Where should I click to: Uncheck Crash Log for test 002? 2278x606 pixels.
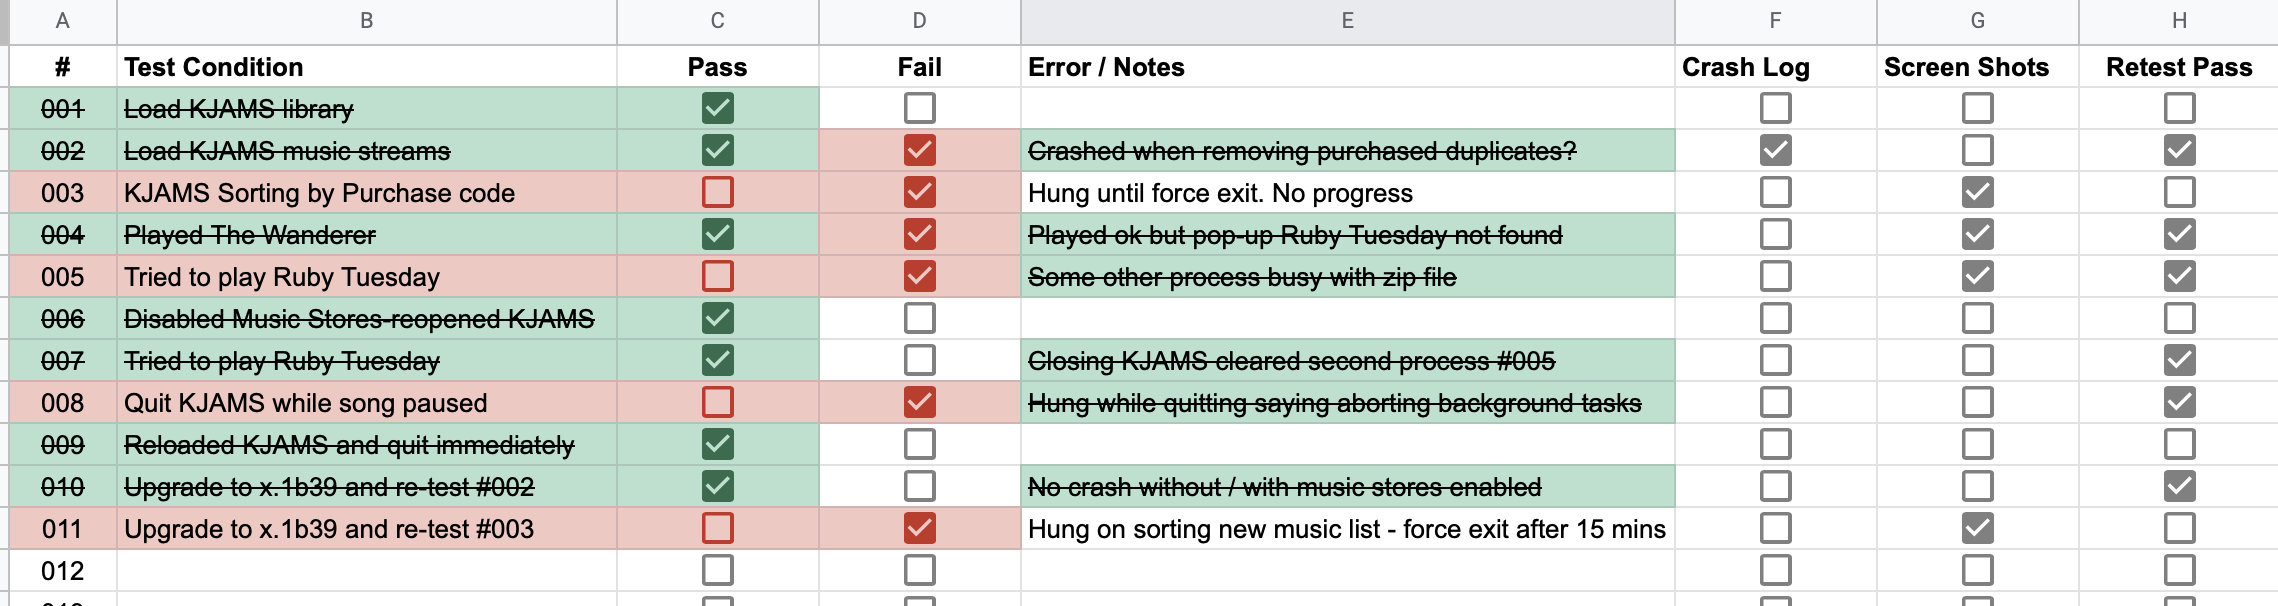1775,150
